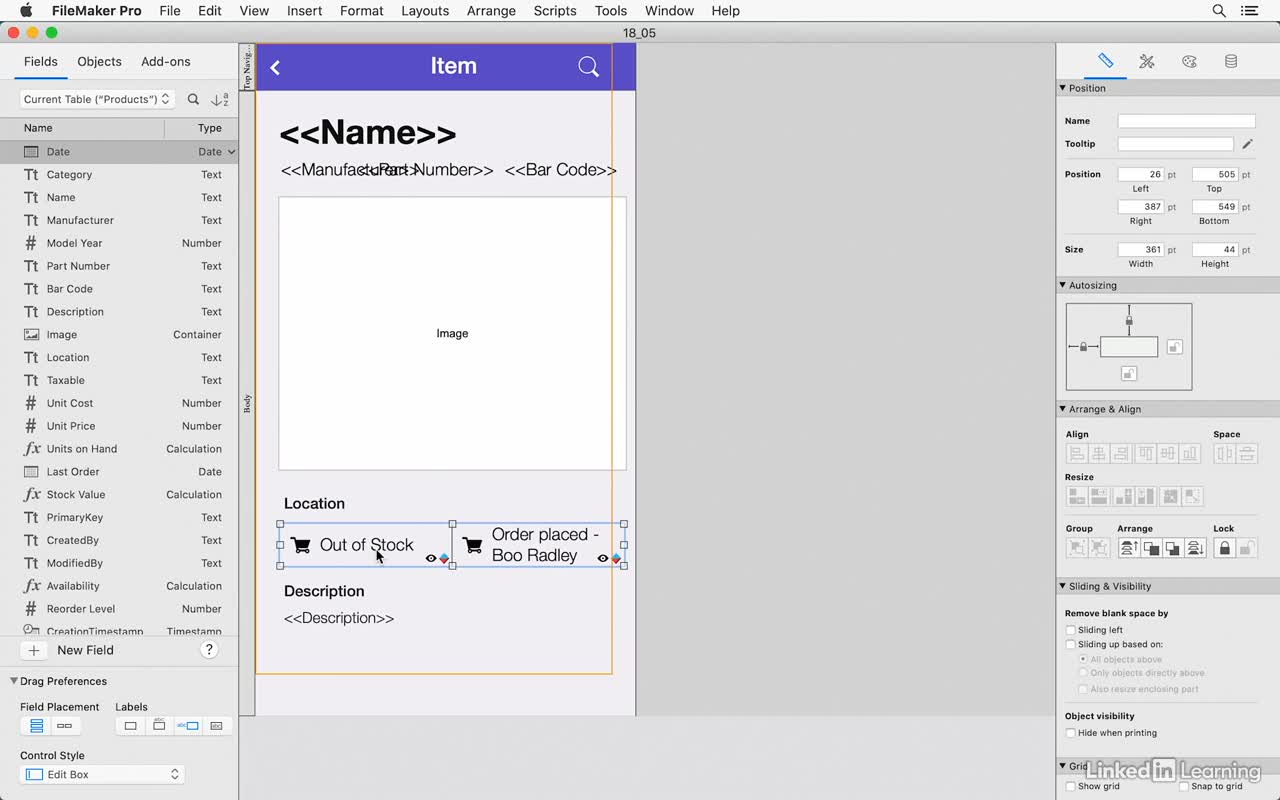
Task: Collapse the Position section
Action: point(1063,88)
